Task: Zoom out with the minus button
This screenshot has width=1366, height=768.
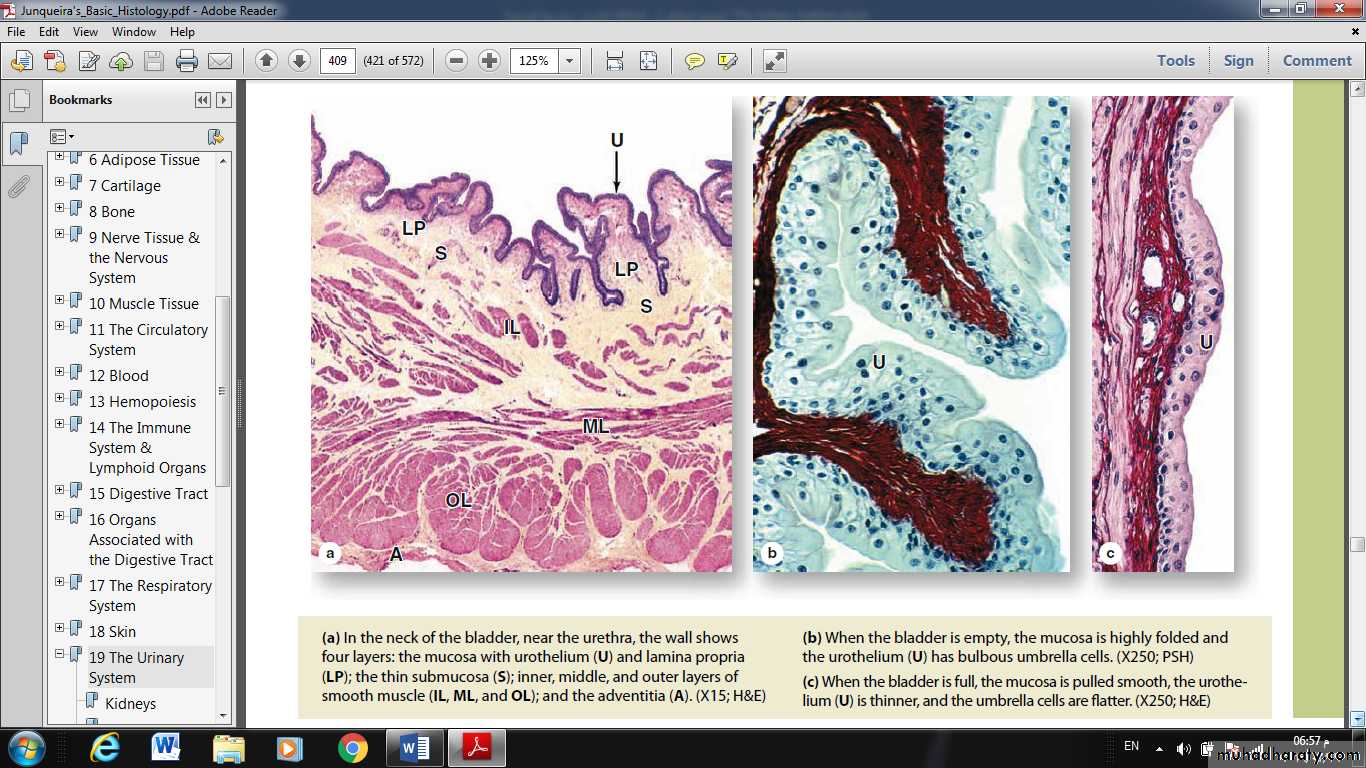Action: (x=456, y=61)
